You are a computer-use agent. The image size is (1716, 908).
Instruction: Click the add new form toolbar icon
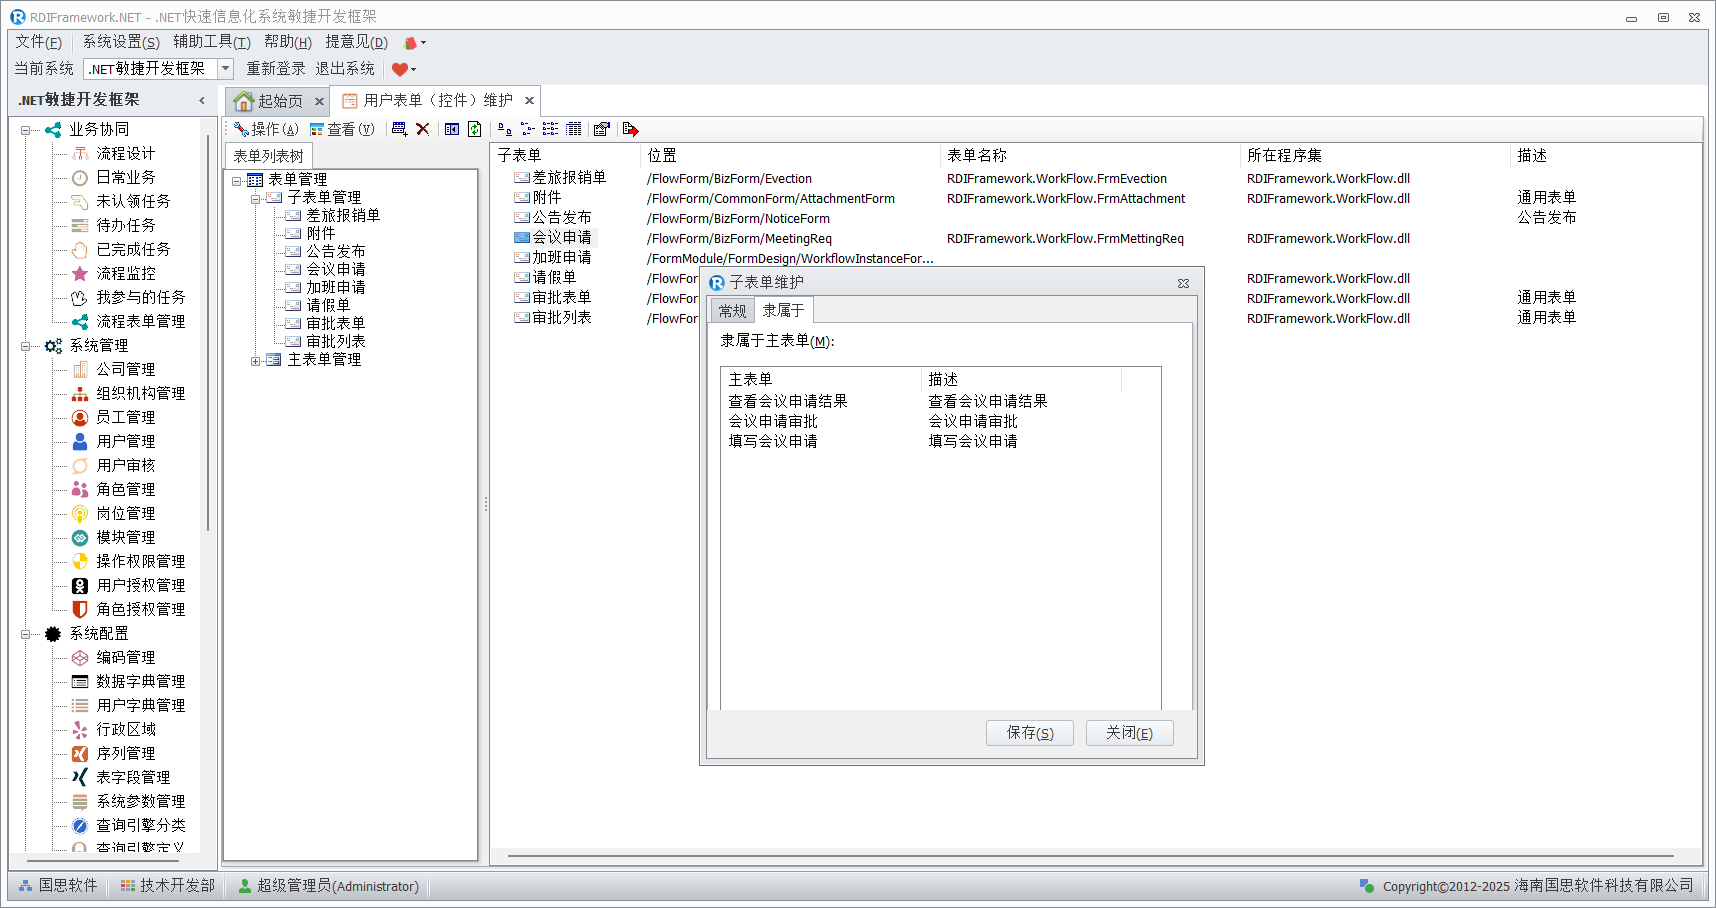coord(399,129)
